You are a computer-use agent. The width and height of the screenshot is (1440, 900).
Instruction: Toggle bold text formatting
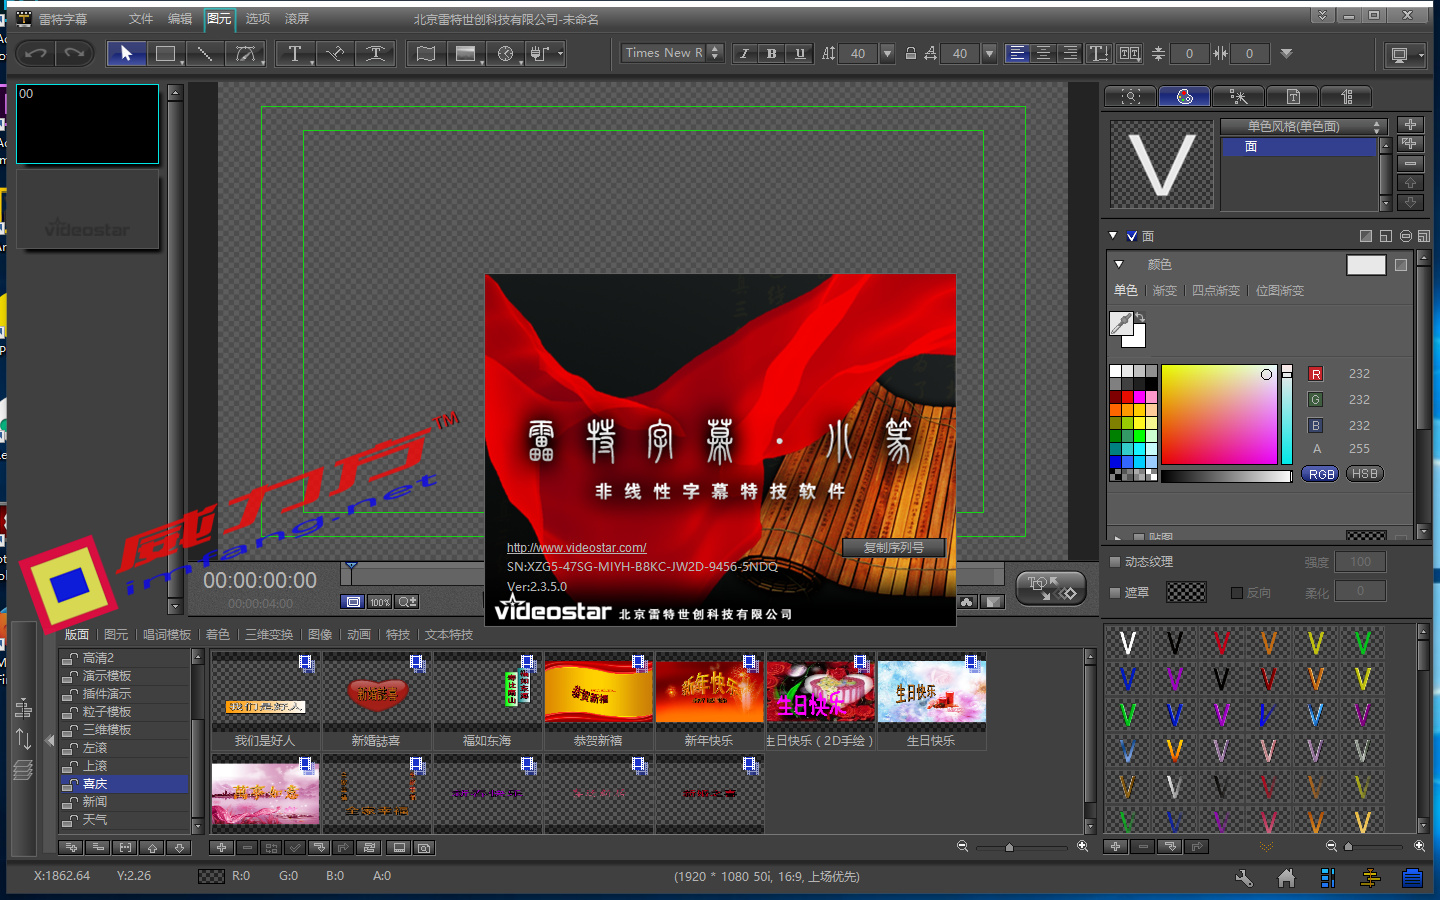[x=771, y=53]
